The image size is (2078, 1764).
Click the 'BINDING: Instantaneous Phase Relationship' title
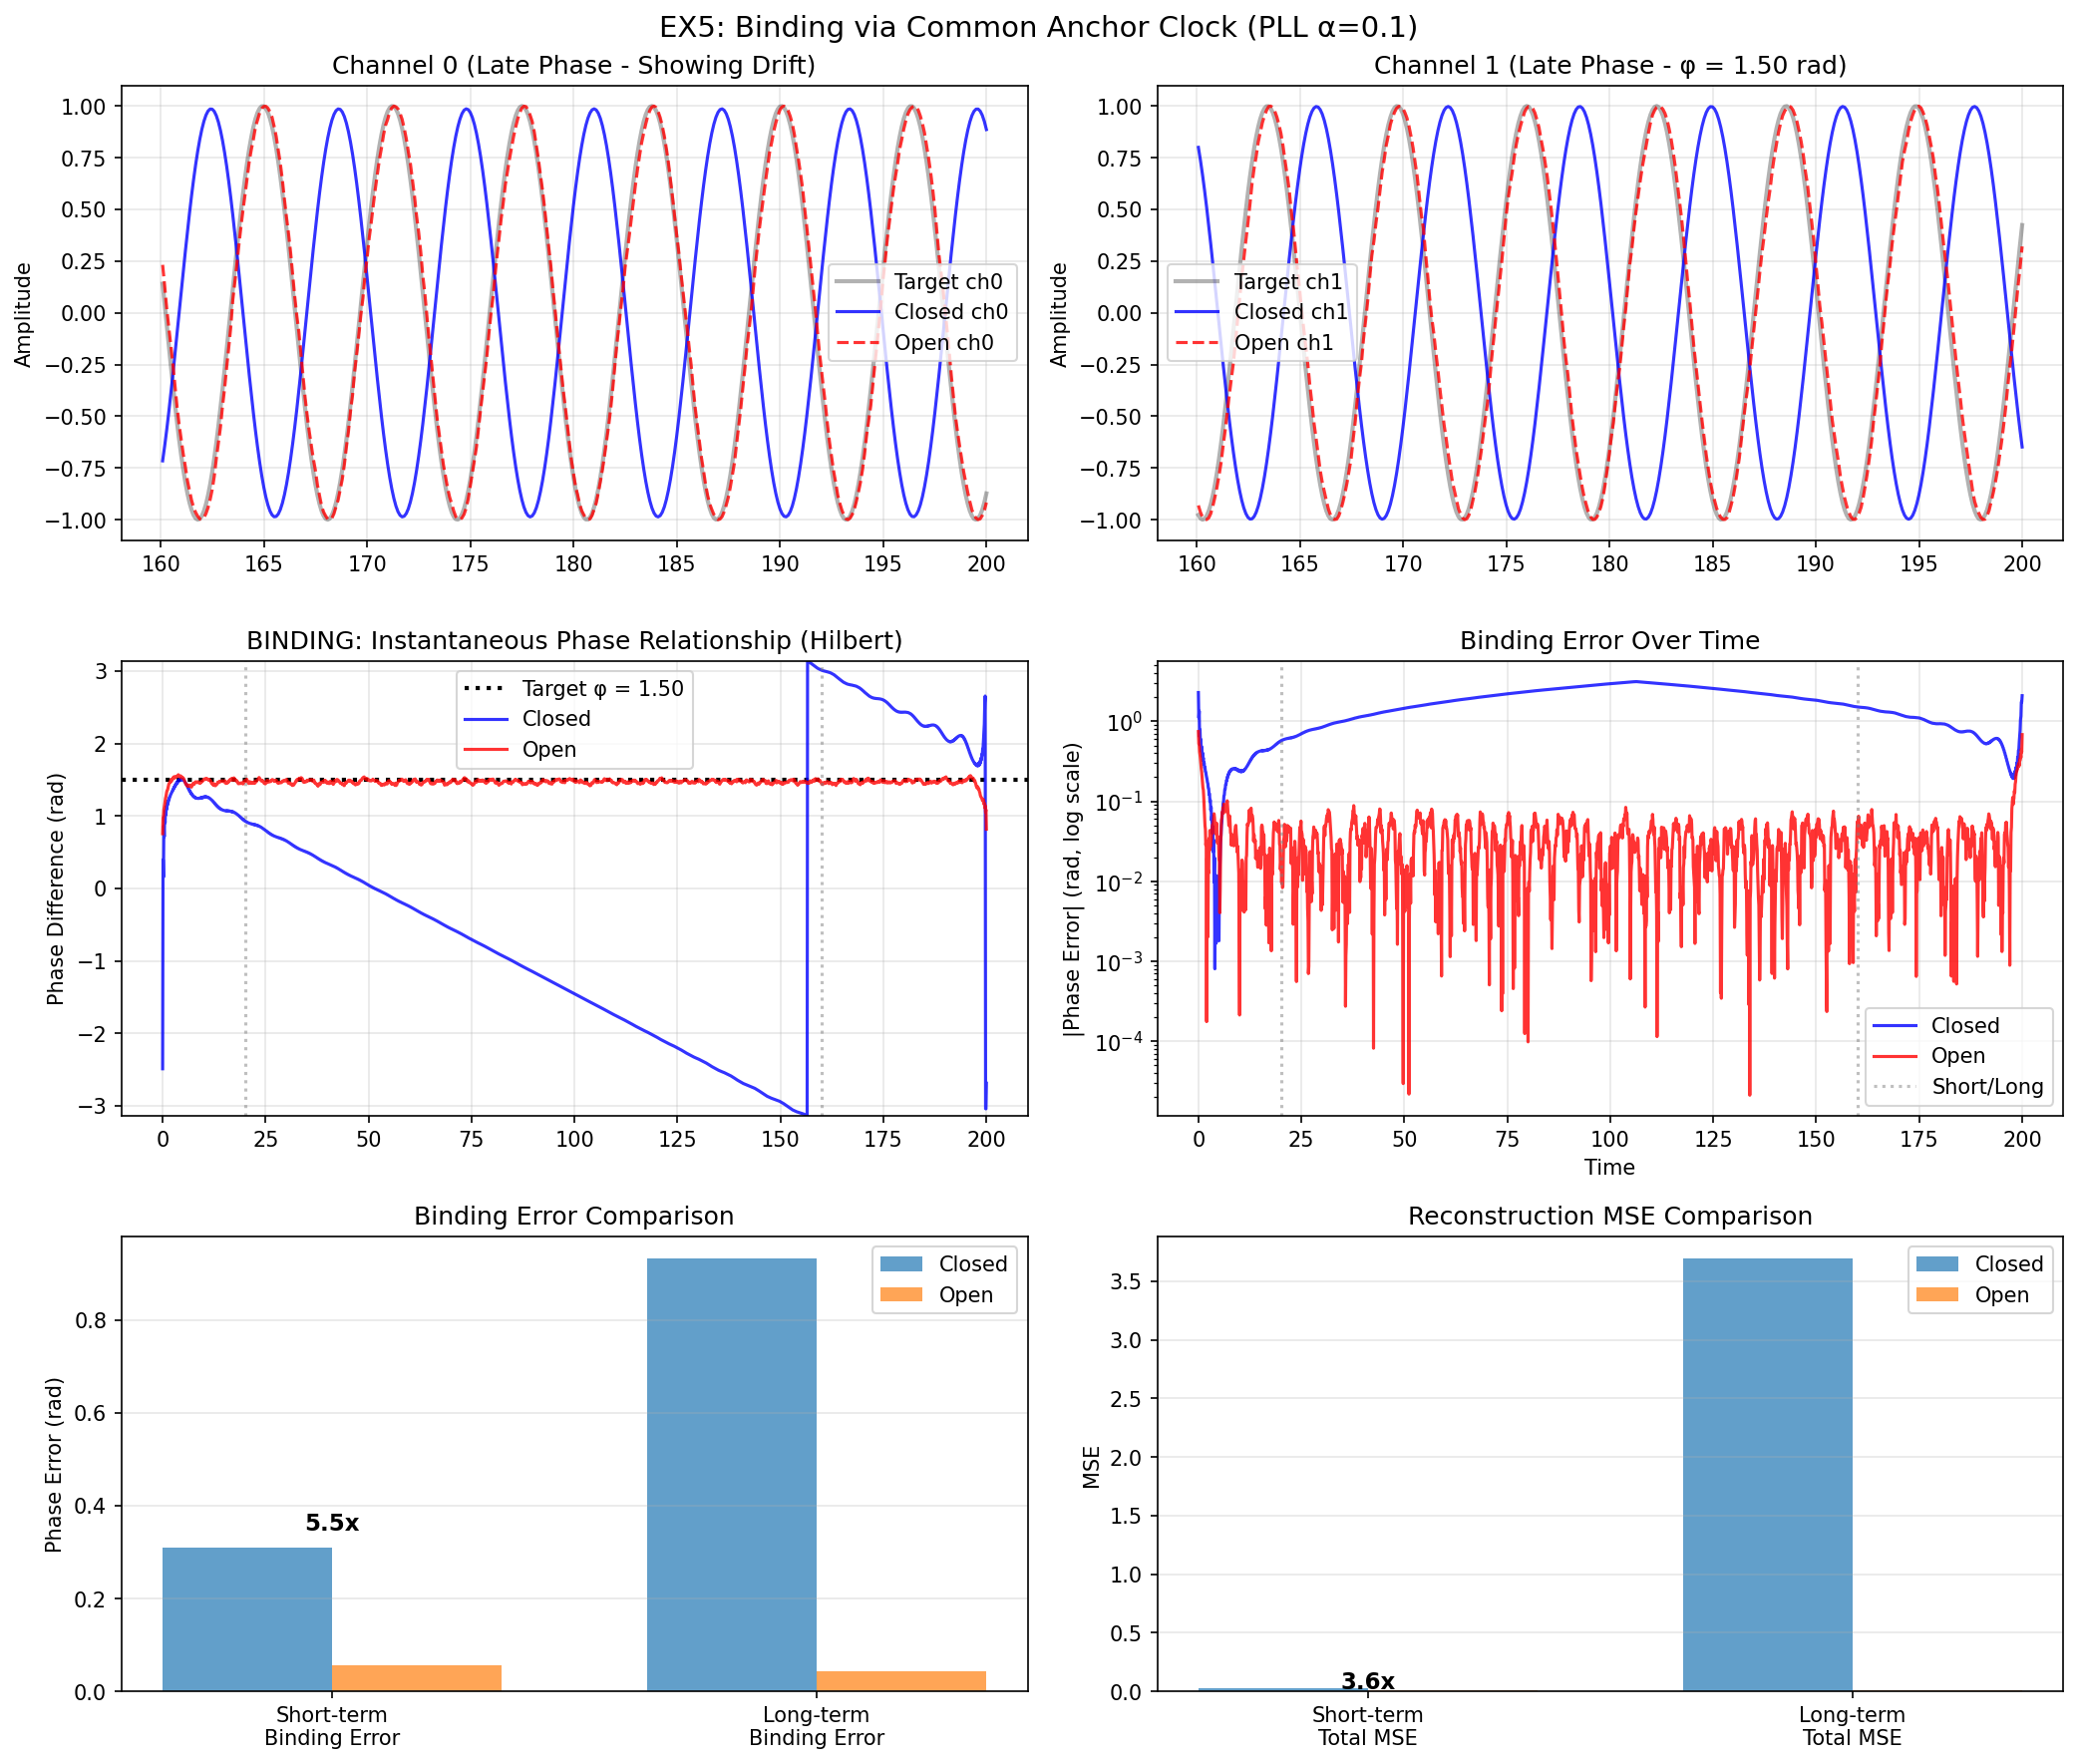pyautogui.click(x=574, y=641)
